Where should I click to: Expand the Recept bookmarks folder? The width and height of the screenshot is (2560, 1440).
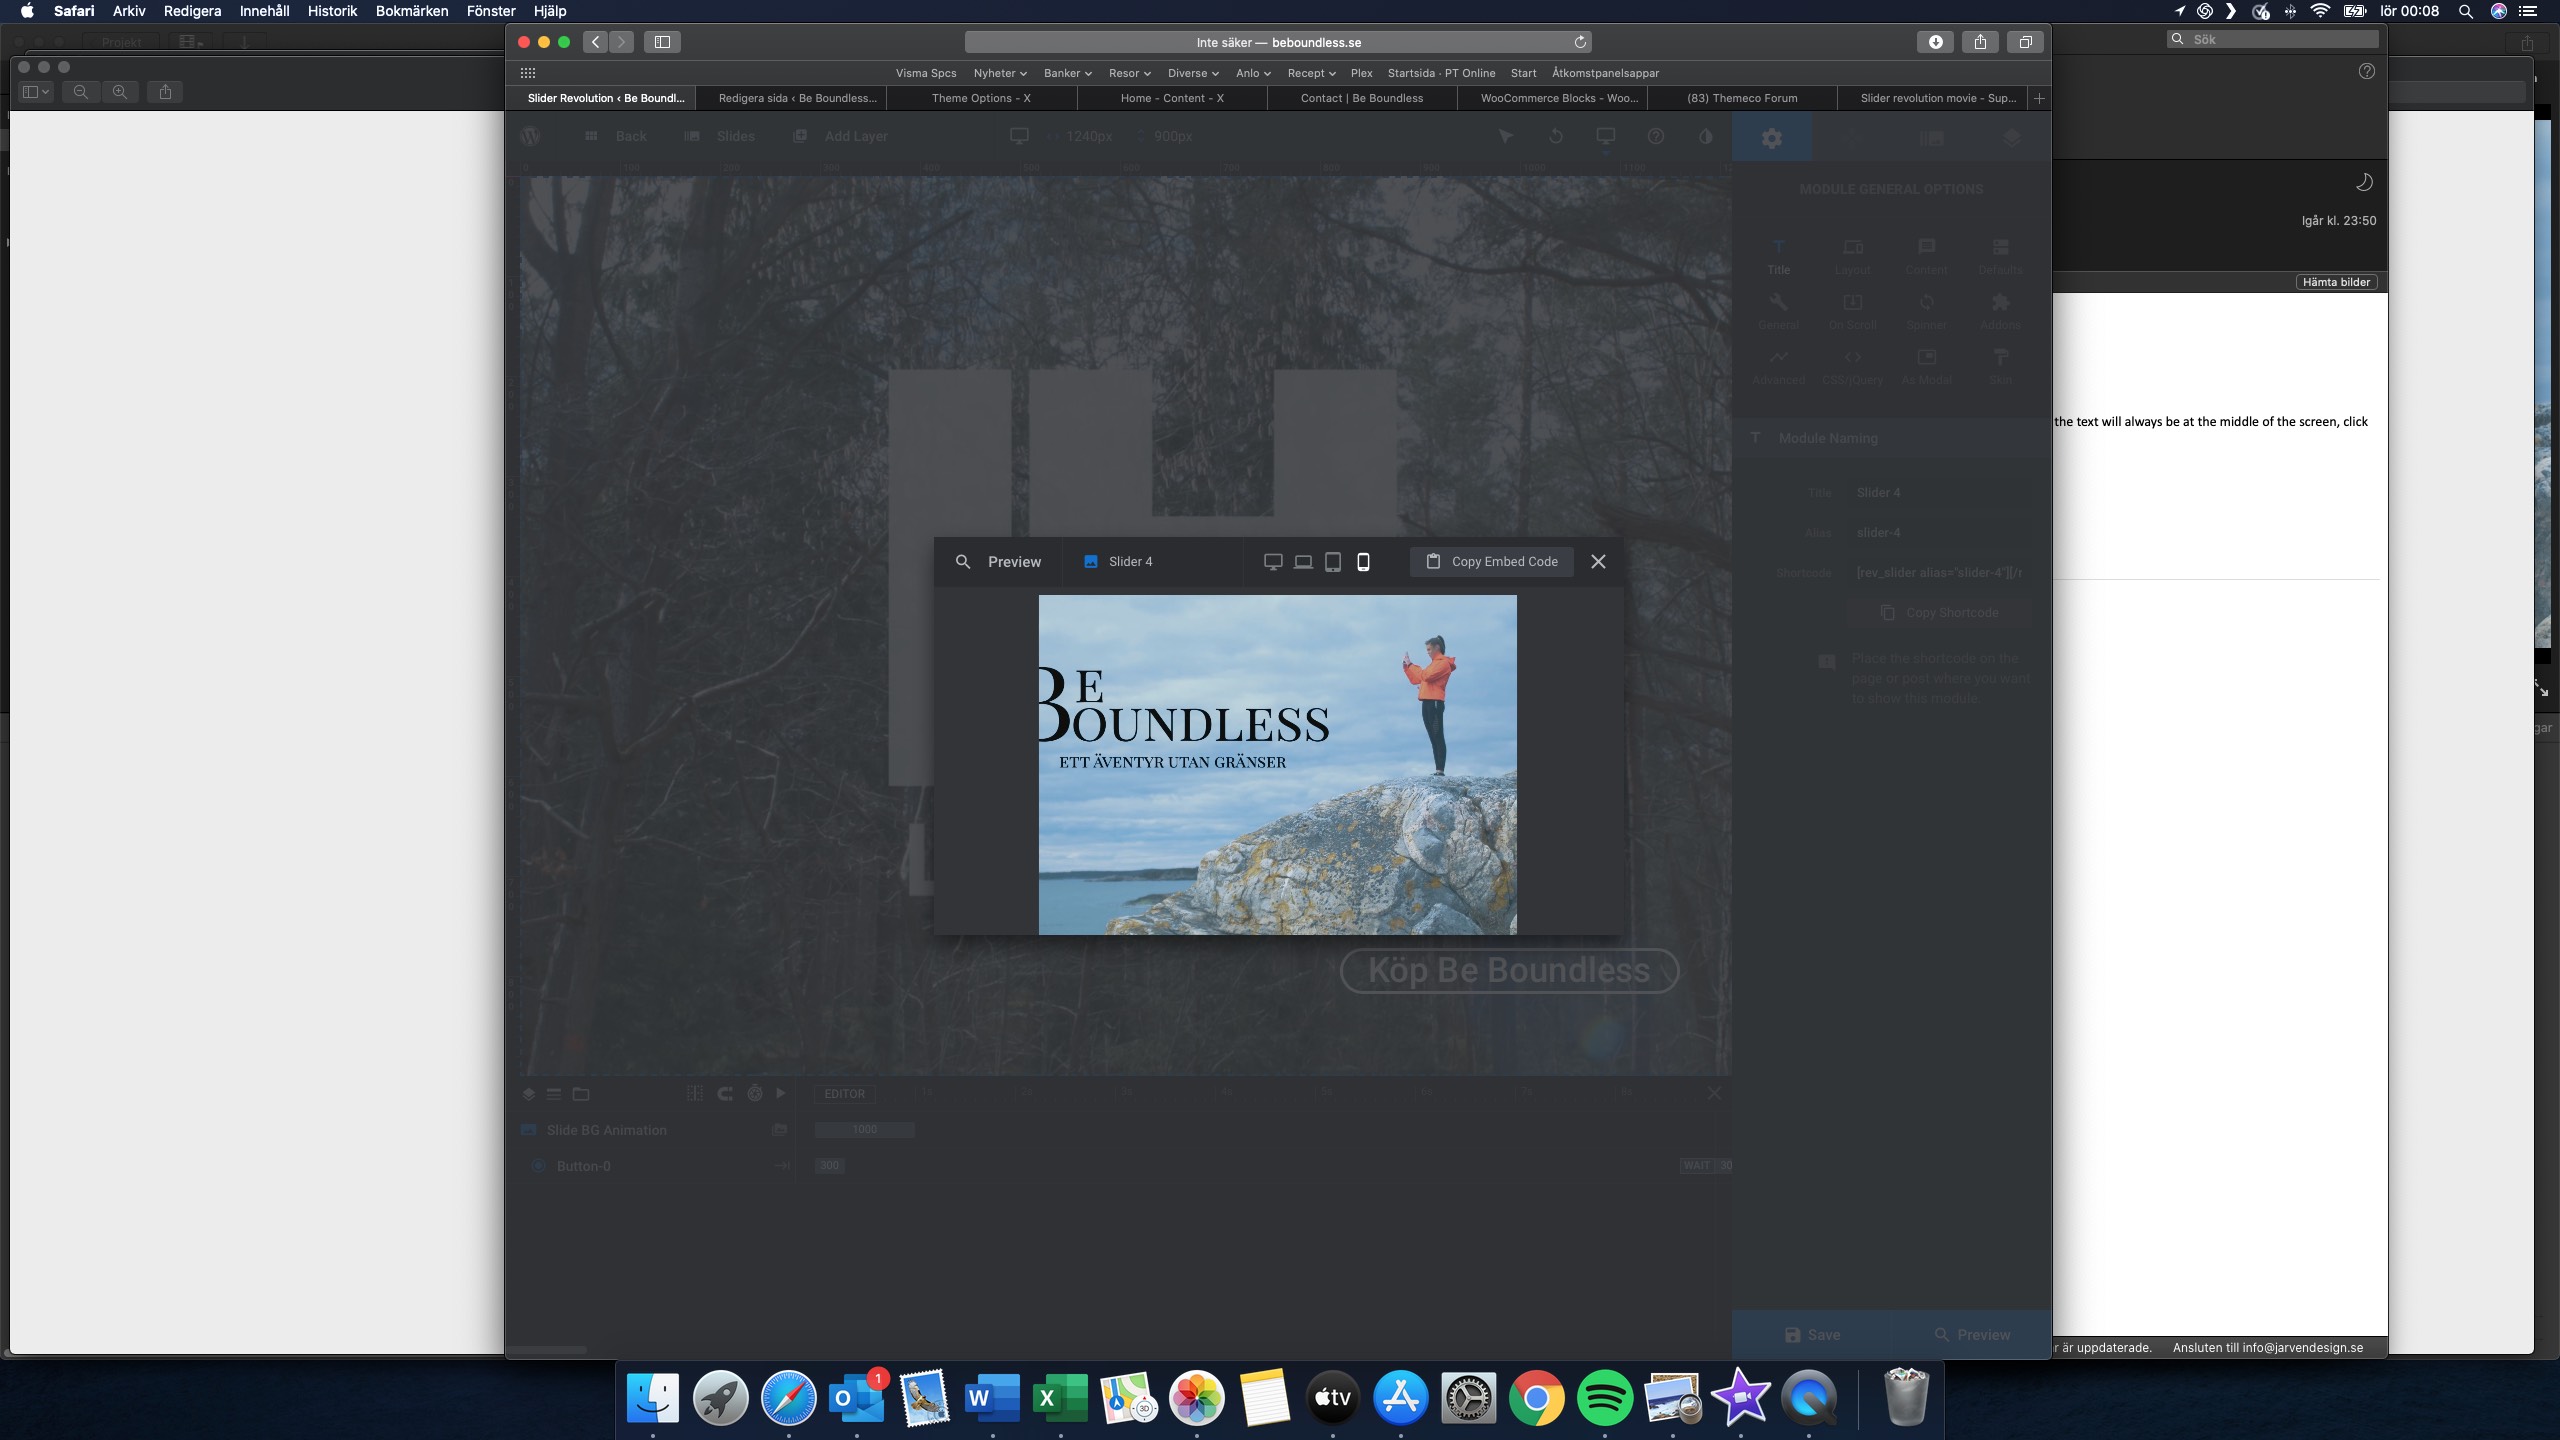[x=1311, y=73]
